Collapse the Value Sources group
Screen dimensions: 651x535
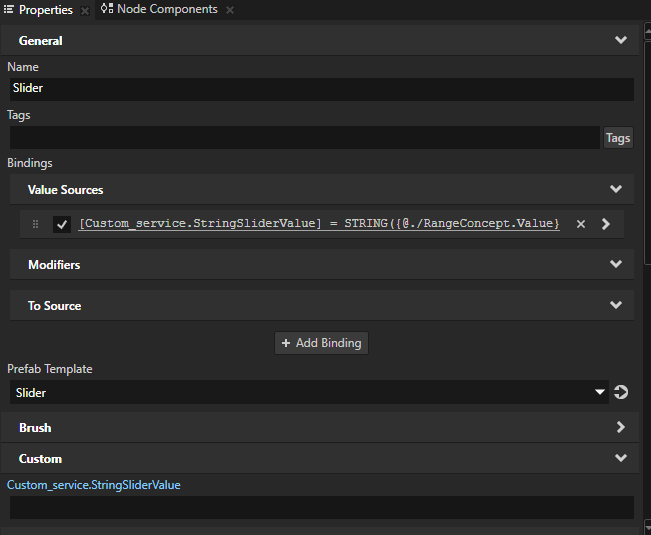tap(616, 189)
